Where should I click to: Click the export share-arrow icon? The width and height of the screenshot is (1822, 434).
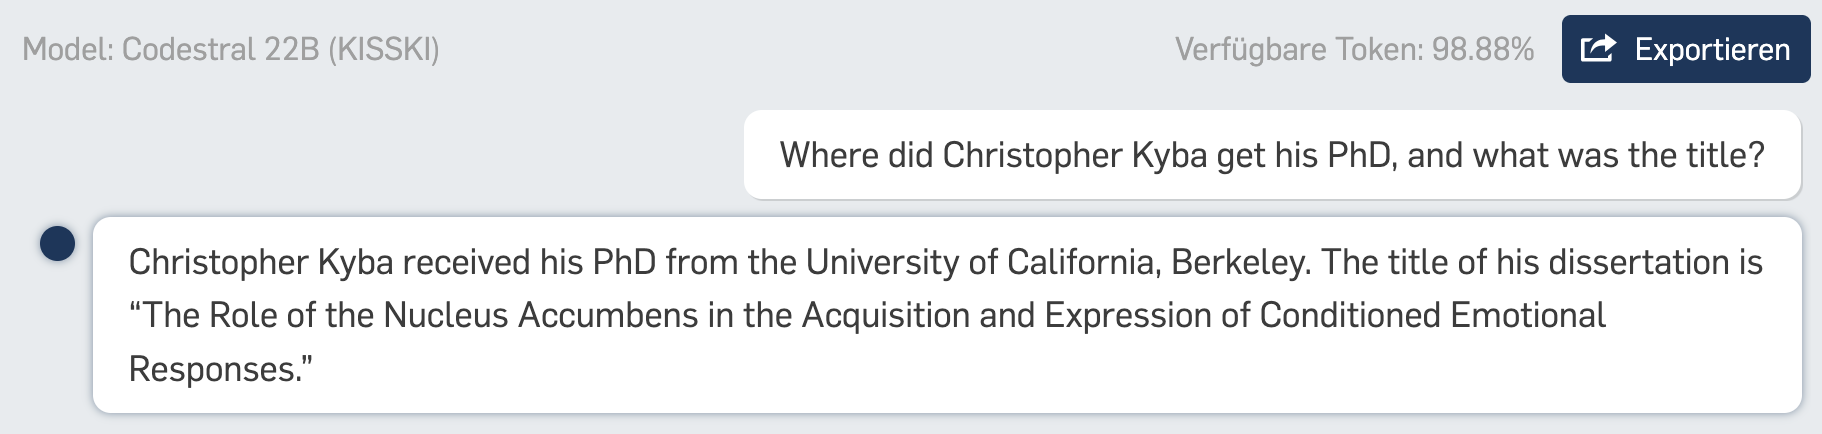pos(1598,48)
